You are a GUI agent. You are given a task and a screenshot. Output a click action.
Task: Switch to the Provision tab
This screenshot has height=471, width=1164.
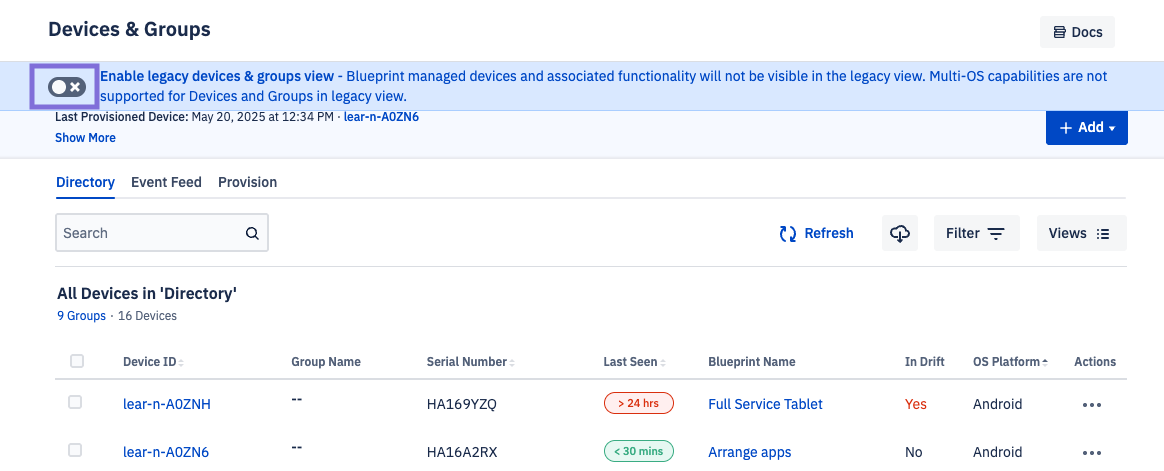coord(247,182)
